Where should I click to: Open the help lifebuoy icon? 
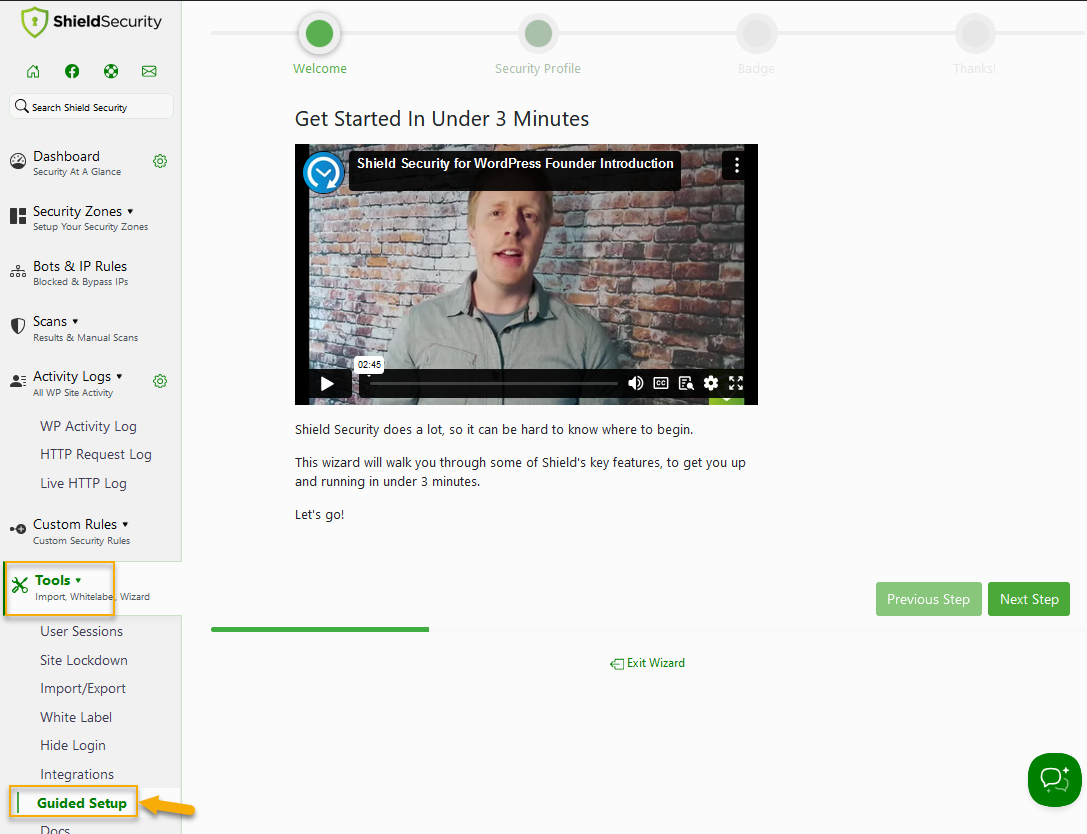pyautogui.click(x=111, y=71)
